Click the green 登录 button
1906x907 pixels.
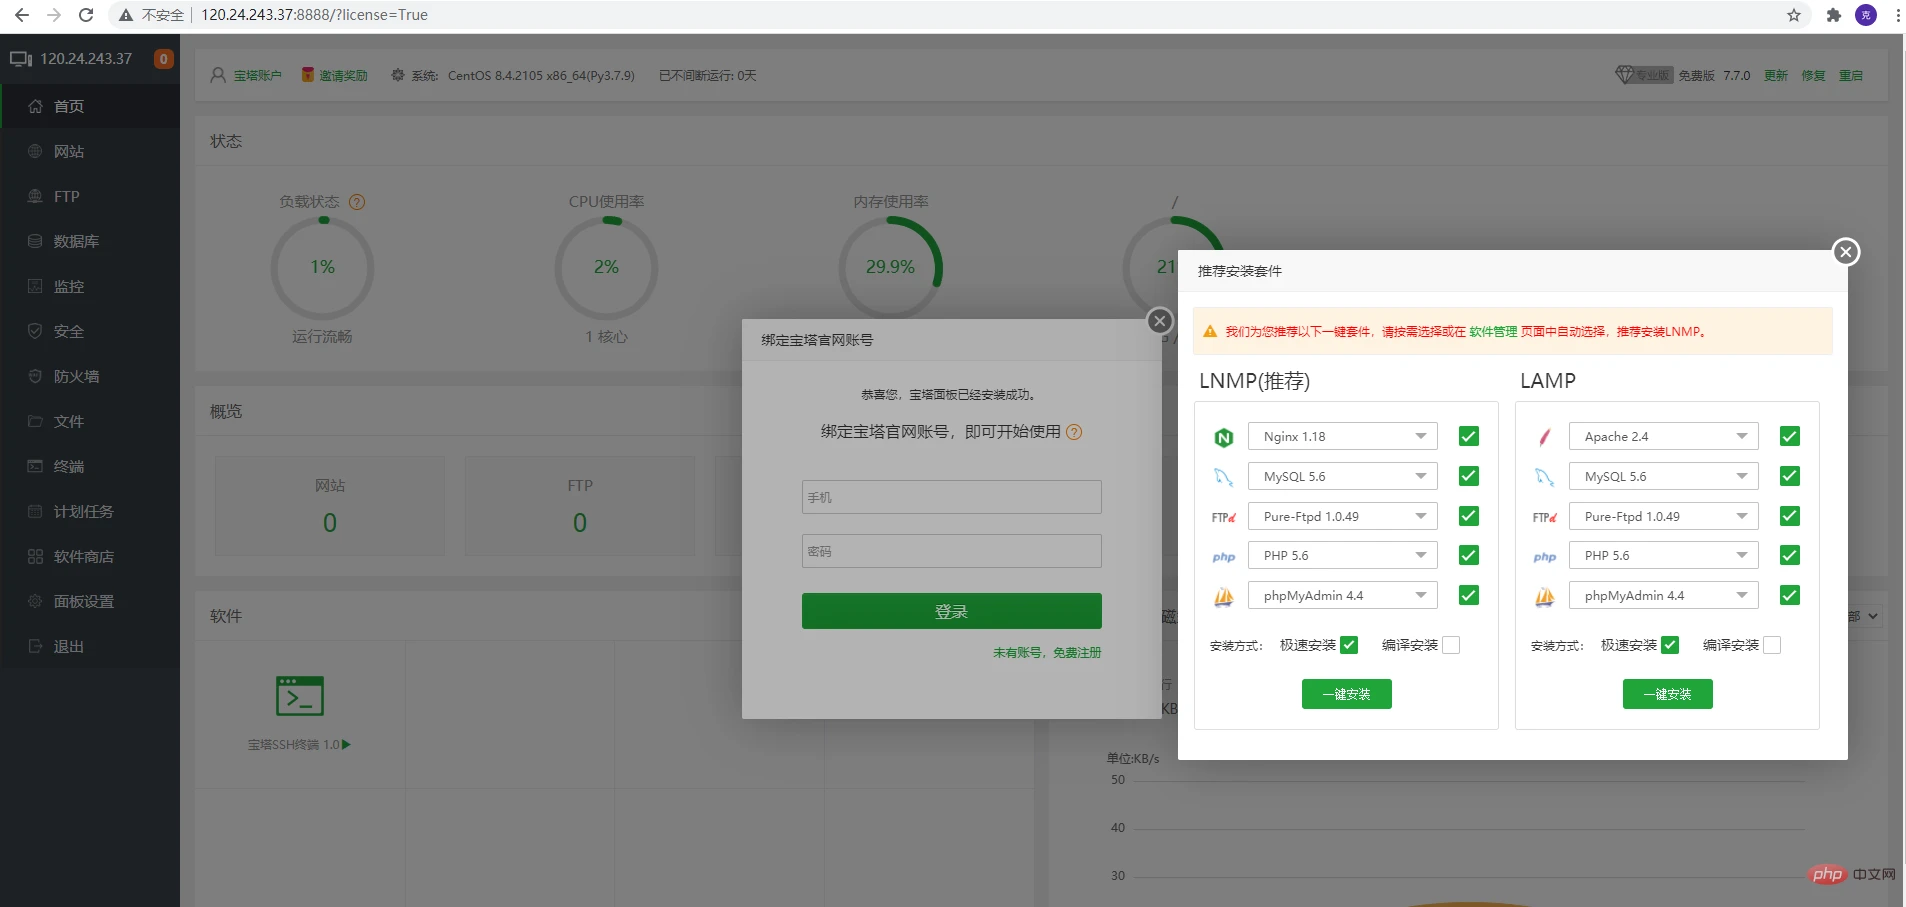pos(951,611)
